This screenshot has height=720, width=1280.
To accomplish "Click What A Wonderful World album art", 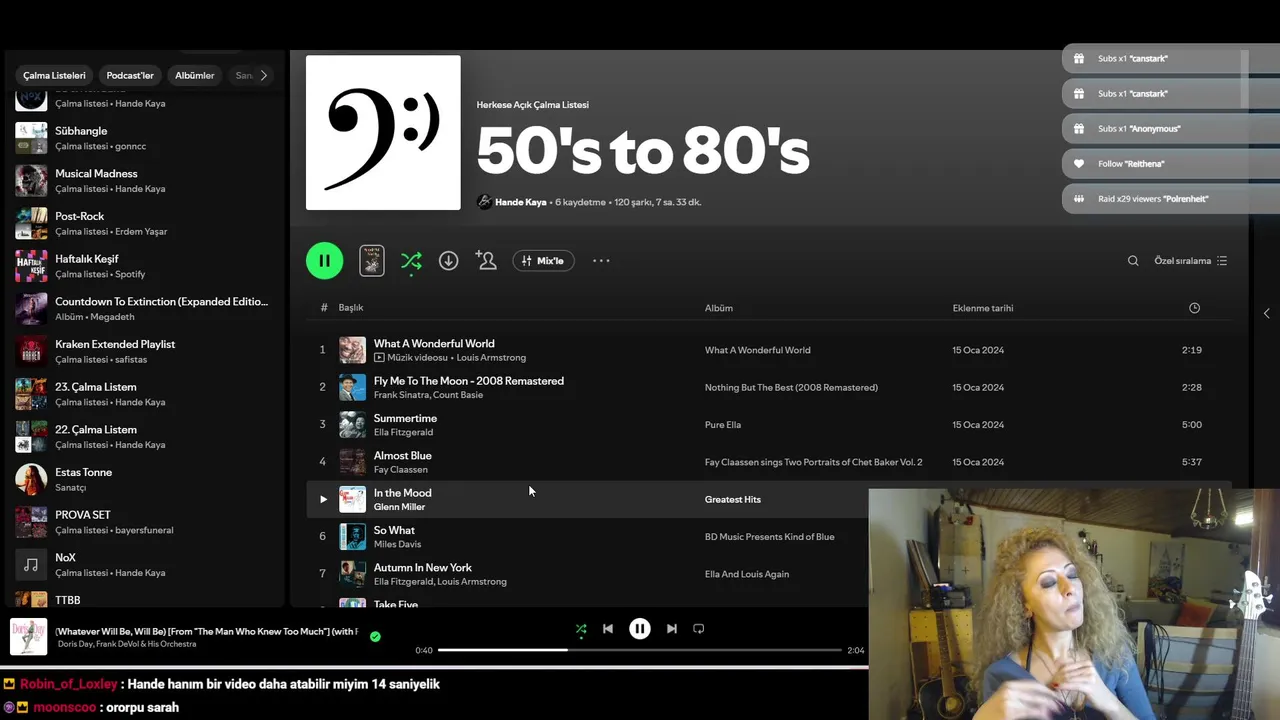I will 352,350.
